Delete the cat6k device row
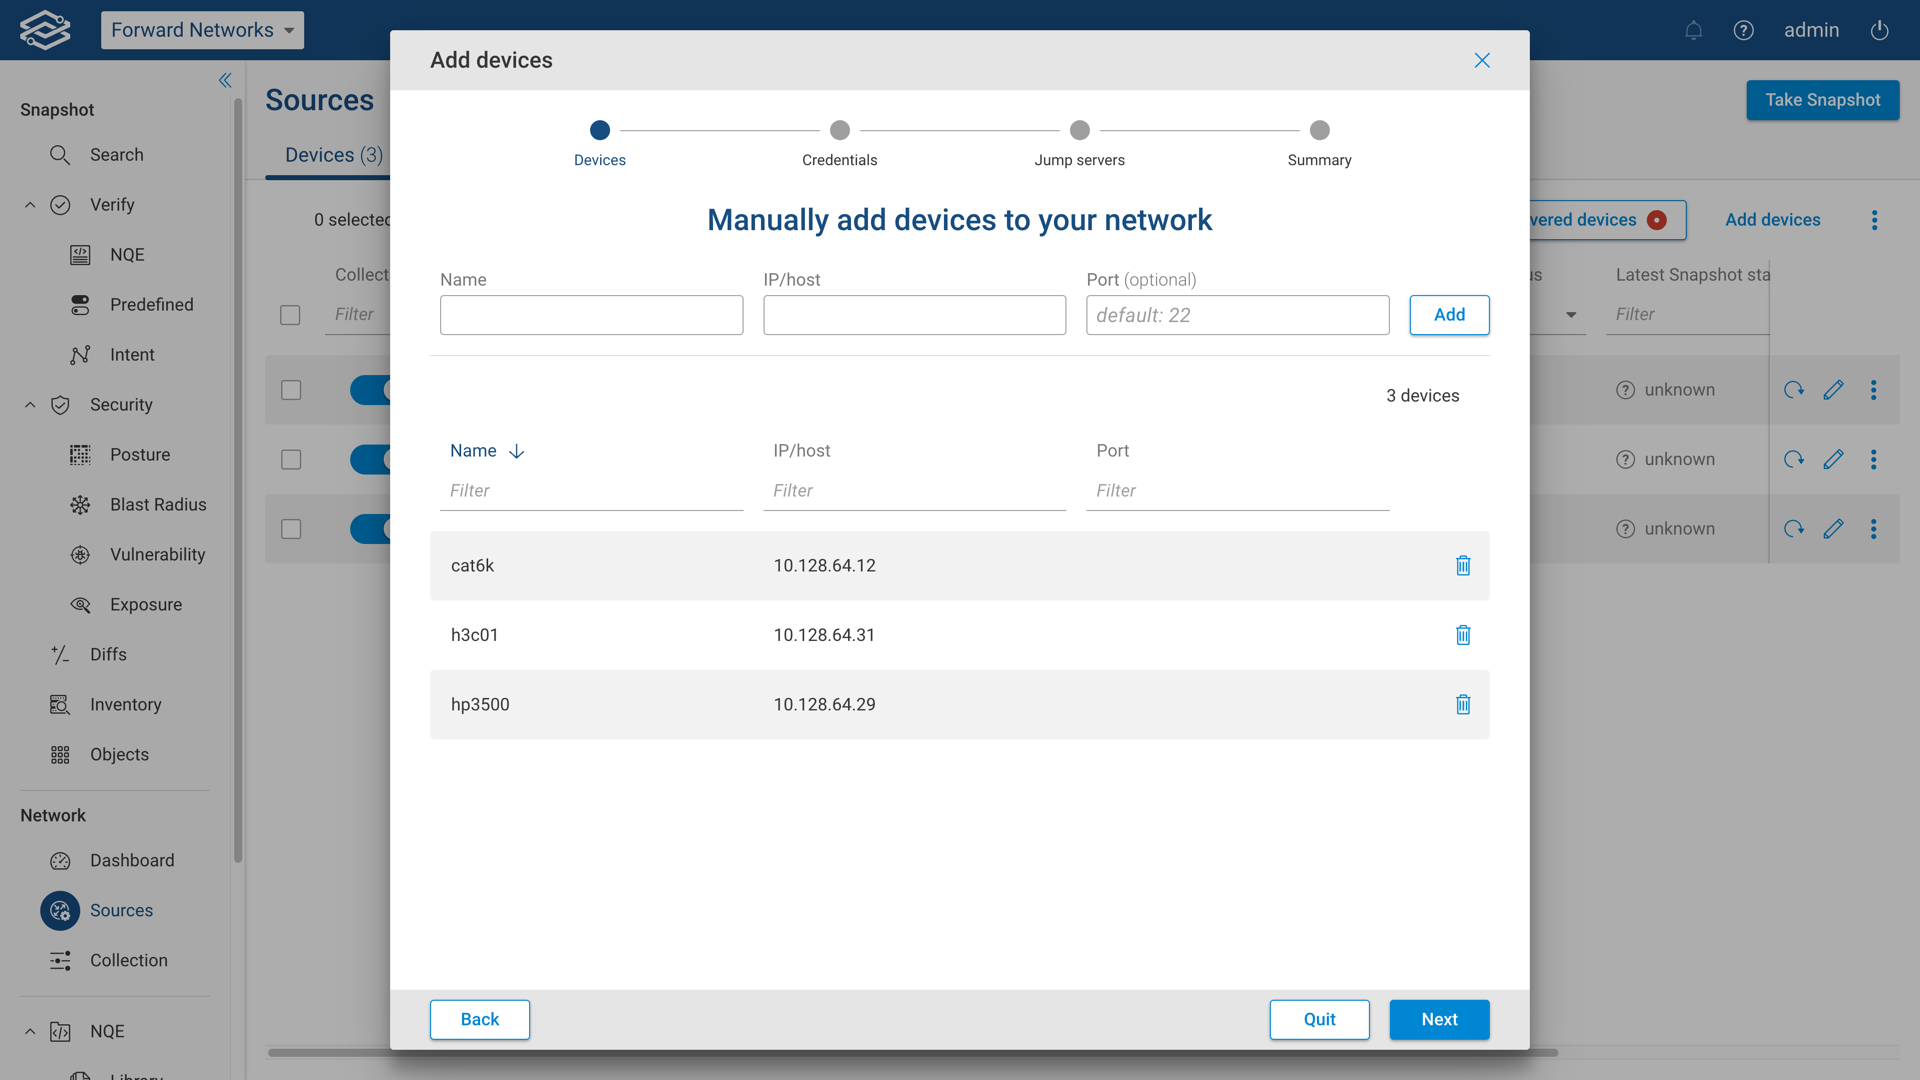The width and height of the screenshot is (1920, 1080). pos(1463,566)
